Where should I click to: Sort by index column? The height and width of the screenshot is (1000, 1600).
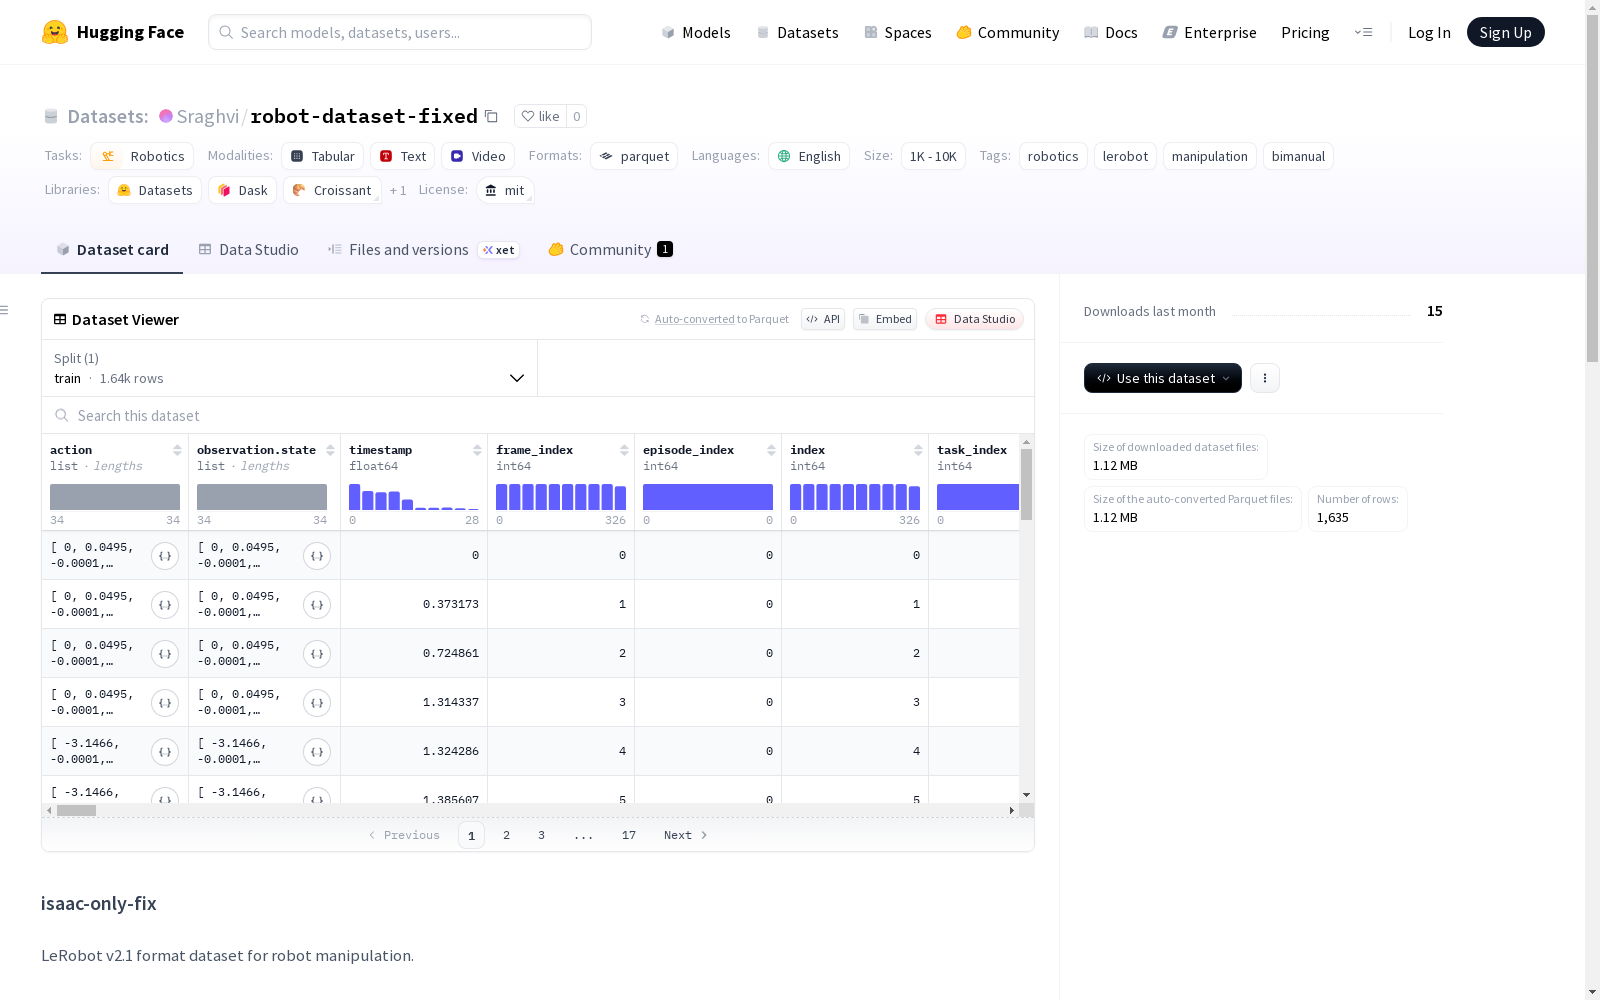[x=918, y=450]
